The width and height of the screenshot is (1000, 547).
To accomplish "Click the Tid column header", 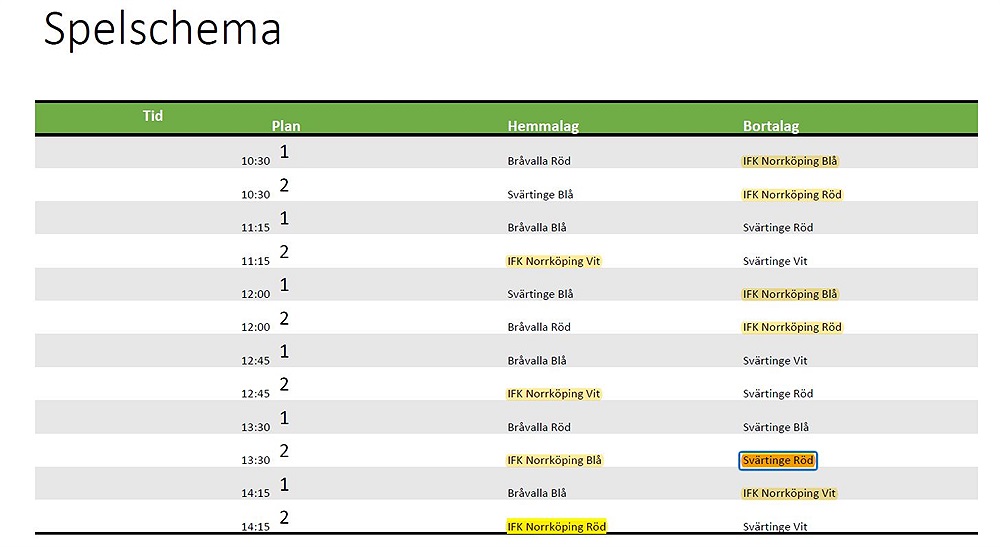I will (x=152, y=116).
